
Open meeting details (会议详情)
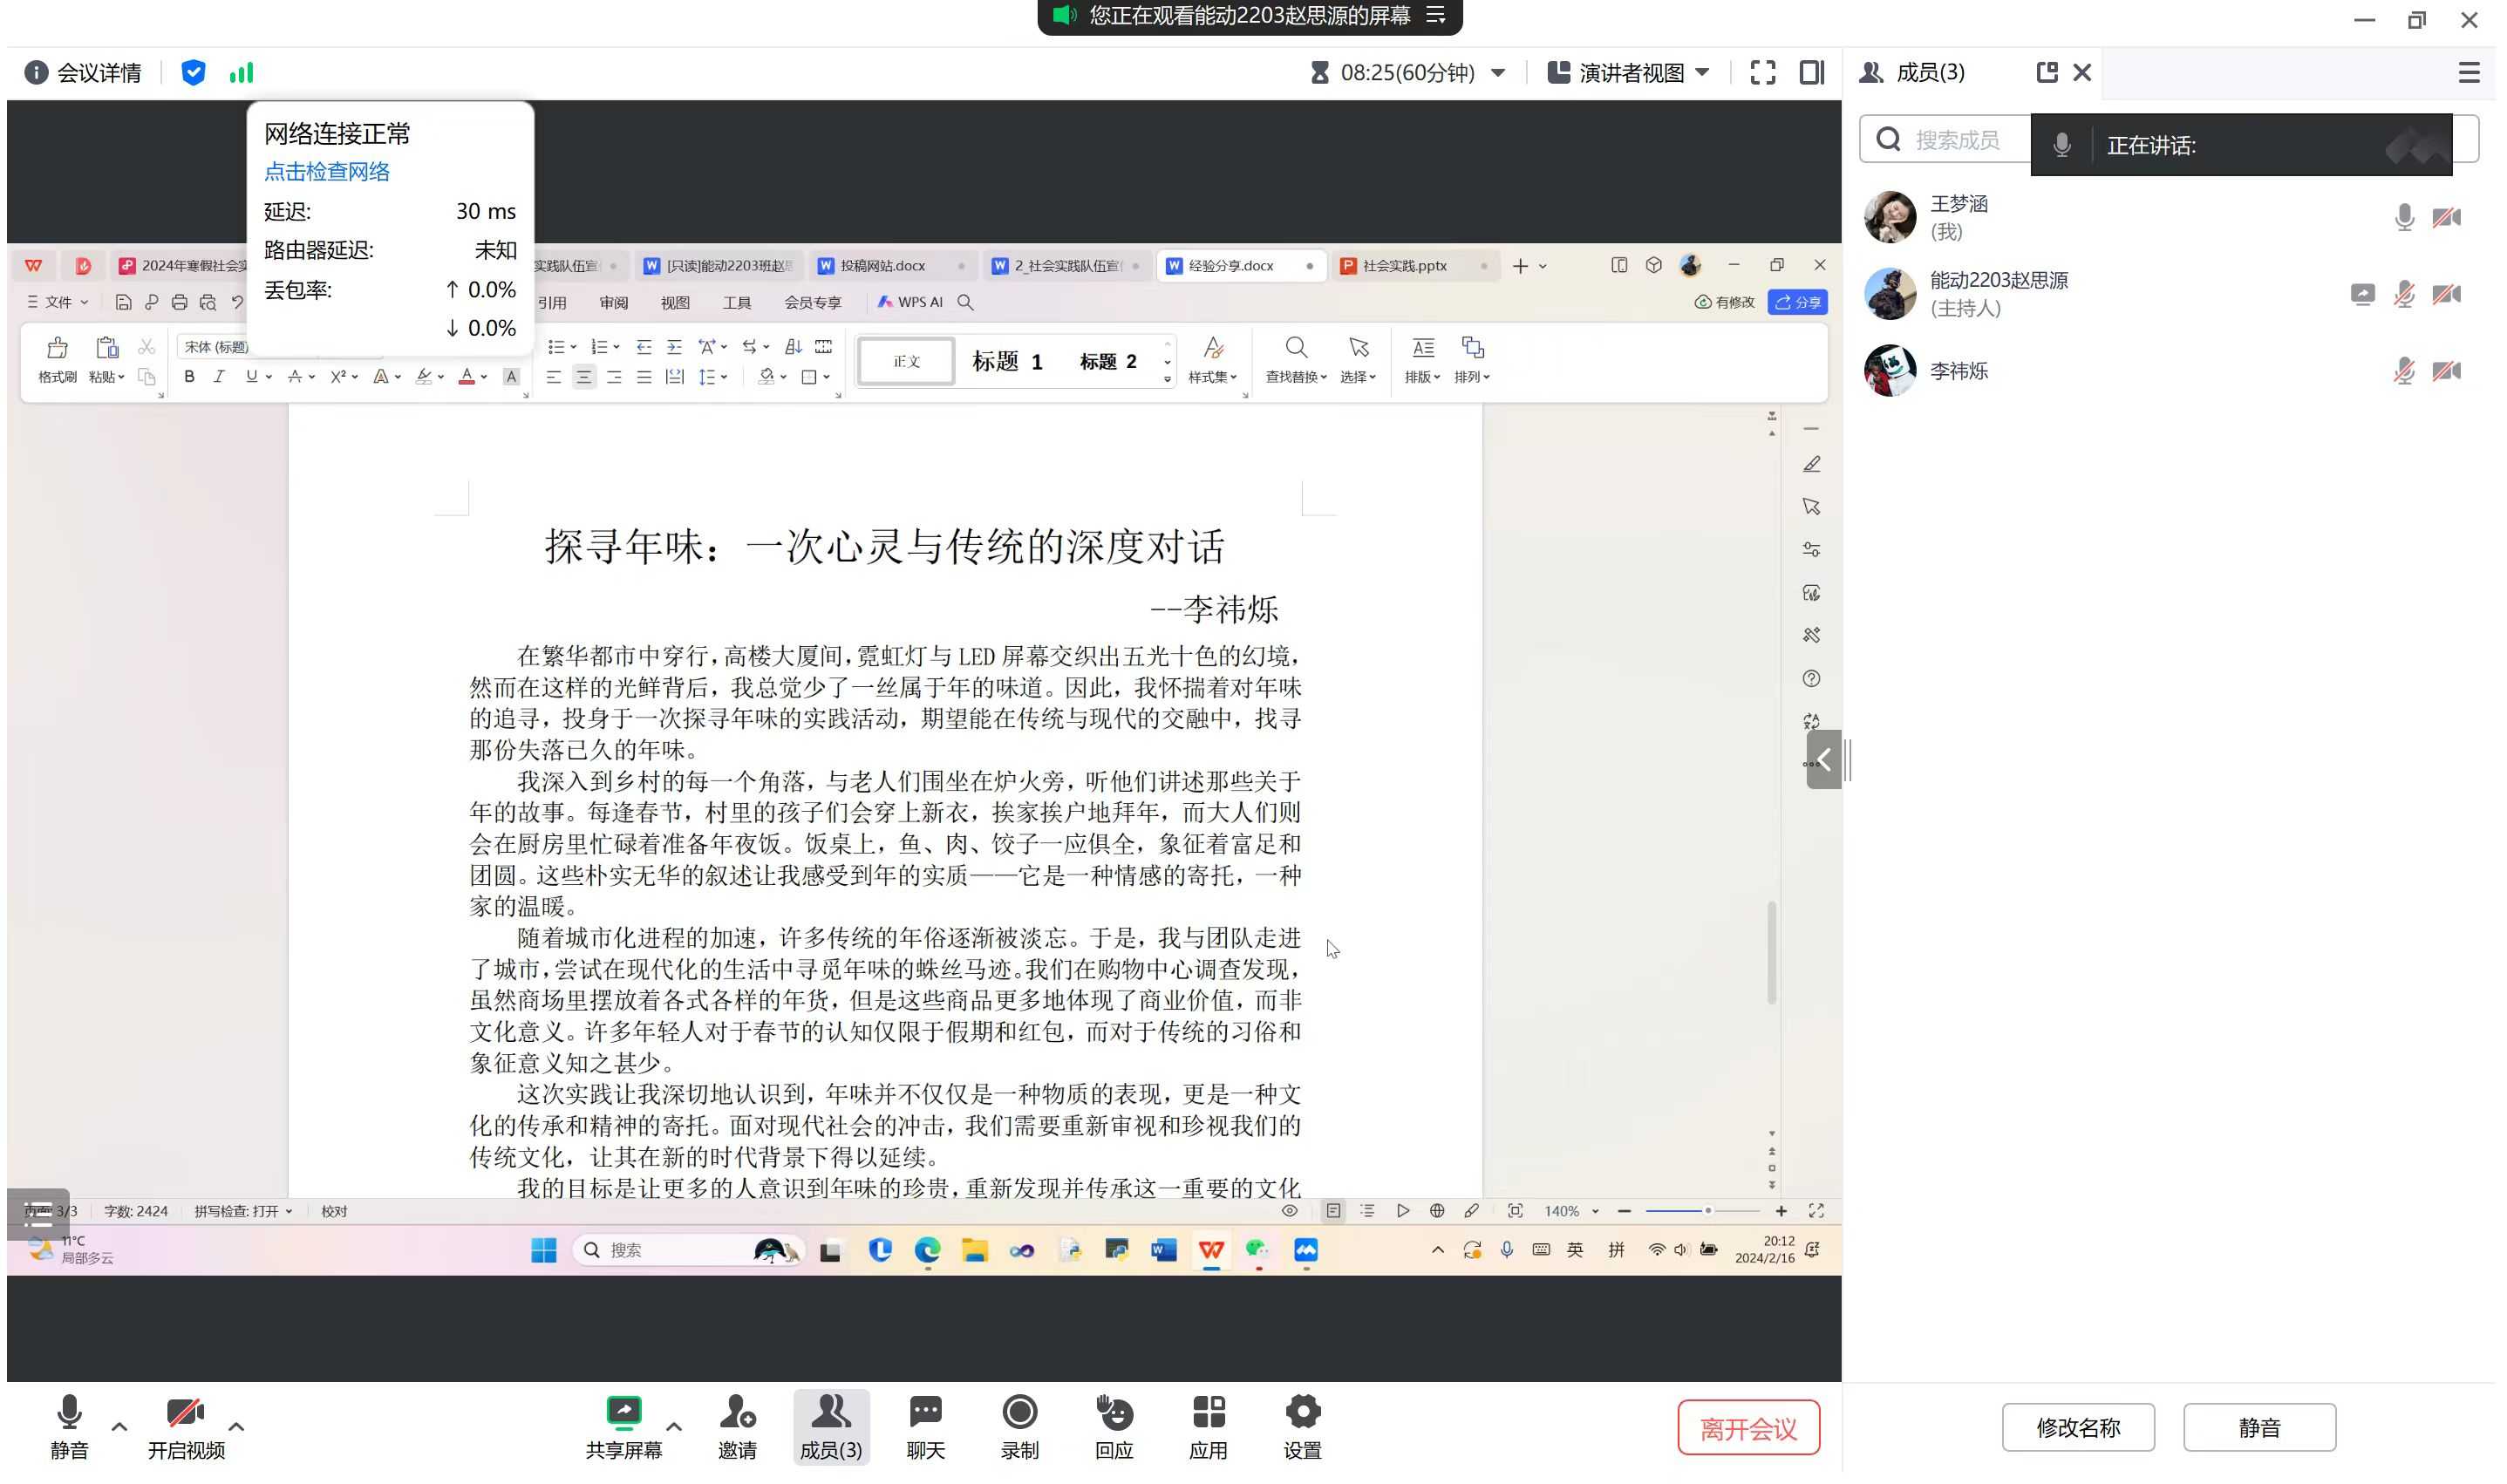pyautogui.click(x=83, y=73)
